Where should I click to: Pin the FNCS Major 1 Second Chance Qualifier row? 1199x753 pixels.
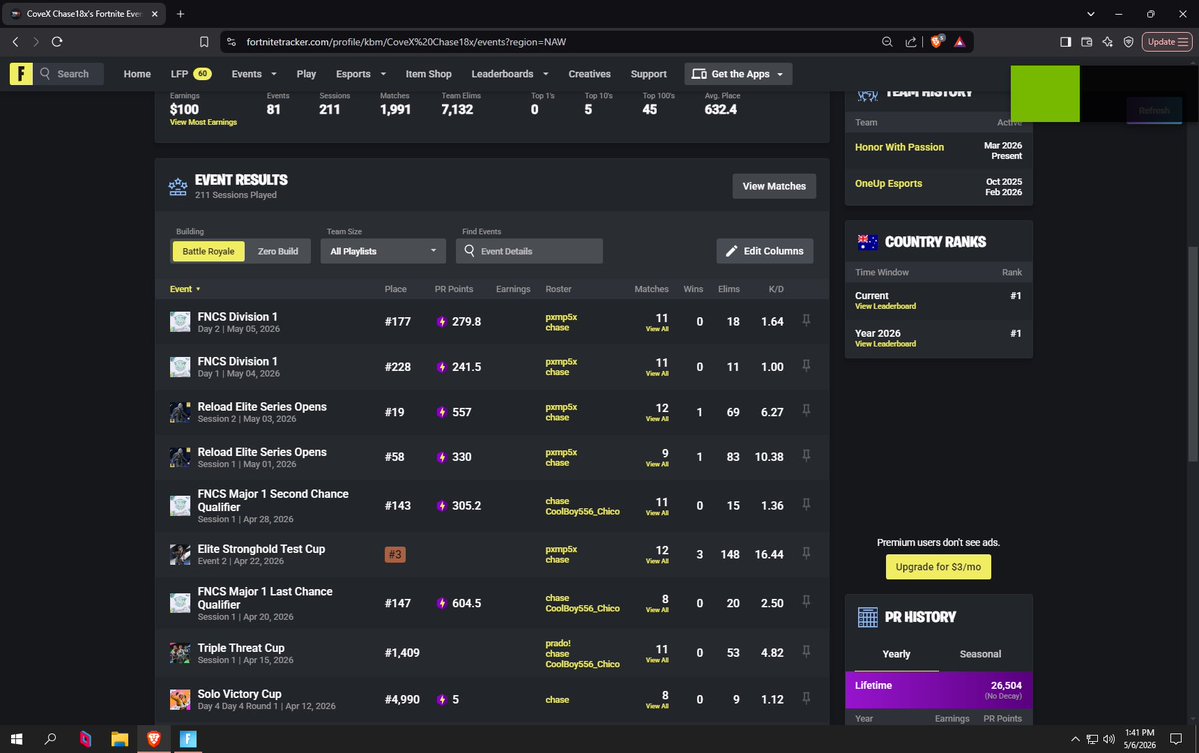point(806,505)
